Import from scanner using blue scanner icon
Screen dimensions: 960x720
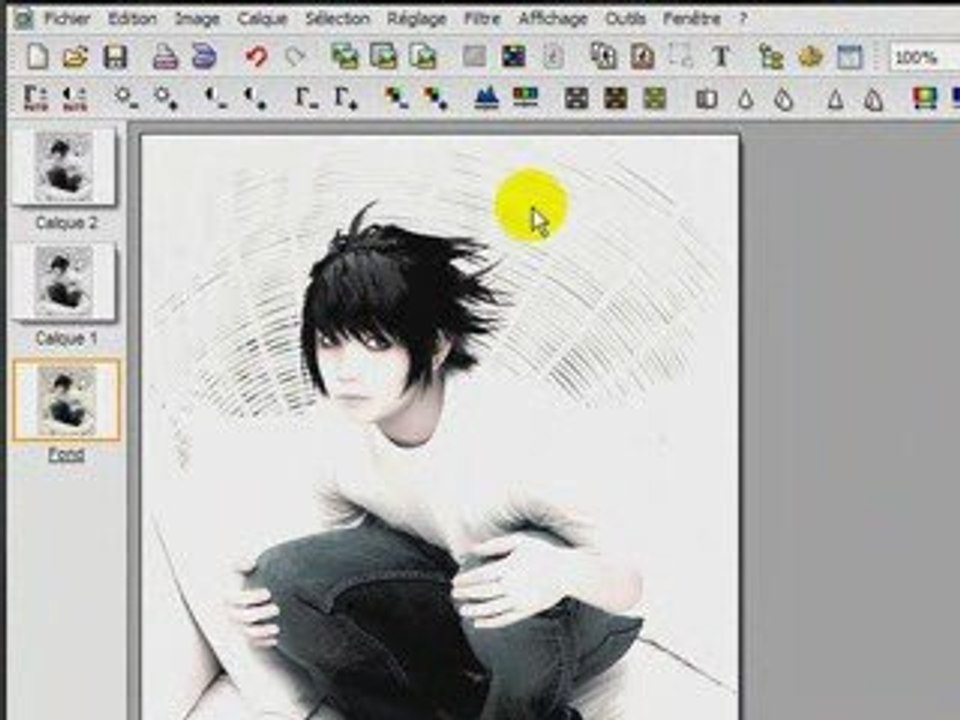point(204,57)
